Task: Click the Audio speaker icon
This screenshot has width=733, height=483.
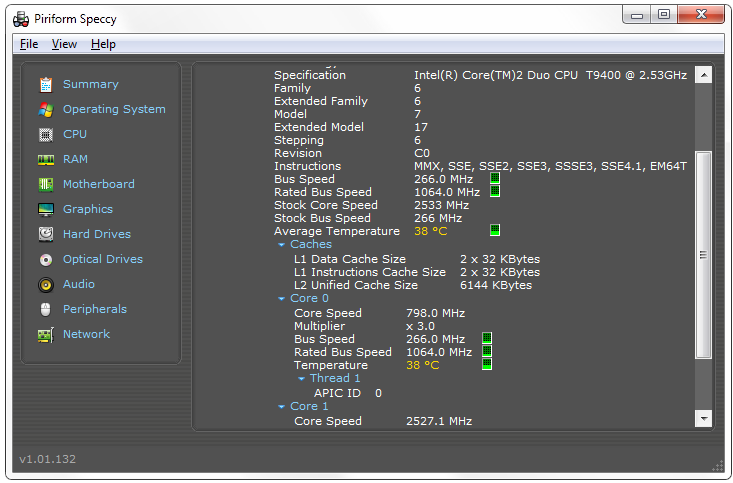Action: 46,284
